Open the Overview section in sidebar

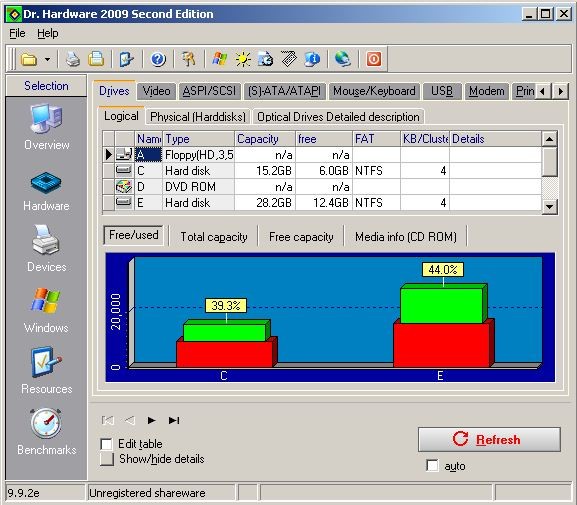tap(46, 127)
